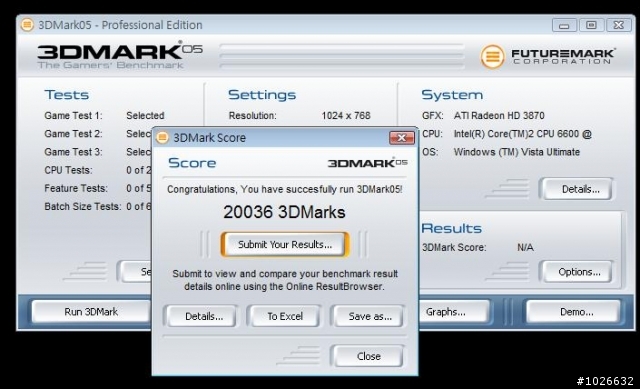
Task: Click the Tests section heading
Action: [x=67, y=95]
